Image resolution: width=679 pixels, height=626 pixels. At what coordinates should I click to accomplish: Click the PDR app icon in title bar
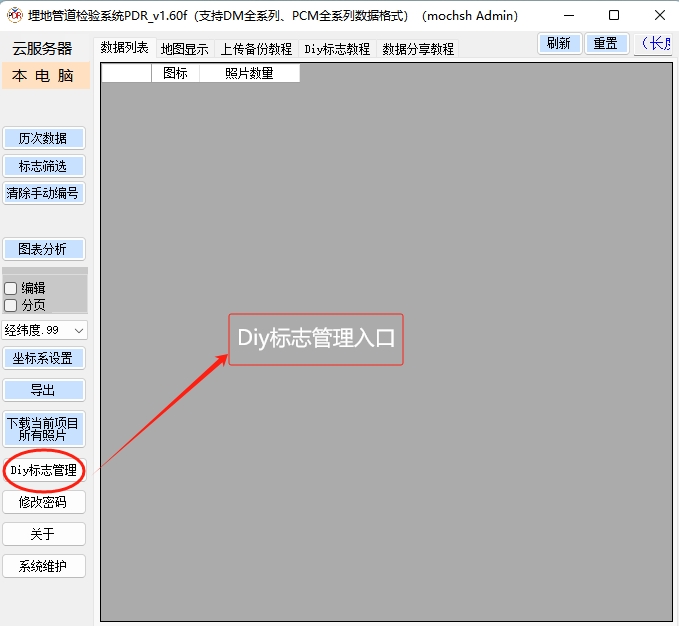pyautogui.click(x=15, y=15)
